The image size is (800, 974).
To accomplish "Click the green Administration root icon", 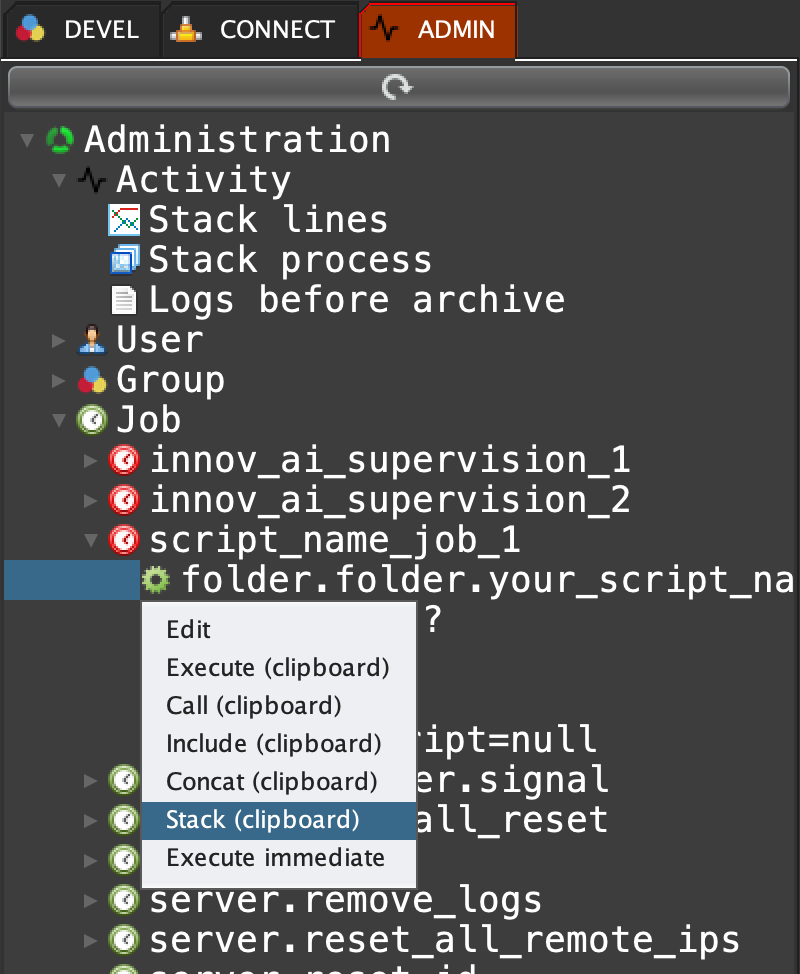I will pyautogui.click(x=60, y=140).
